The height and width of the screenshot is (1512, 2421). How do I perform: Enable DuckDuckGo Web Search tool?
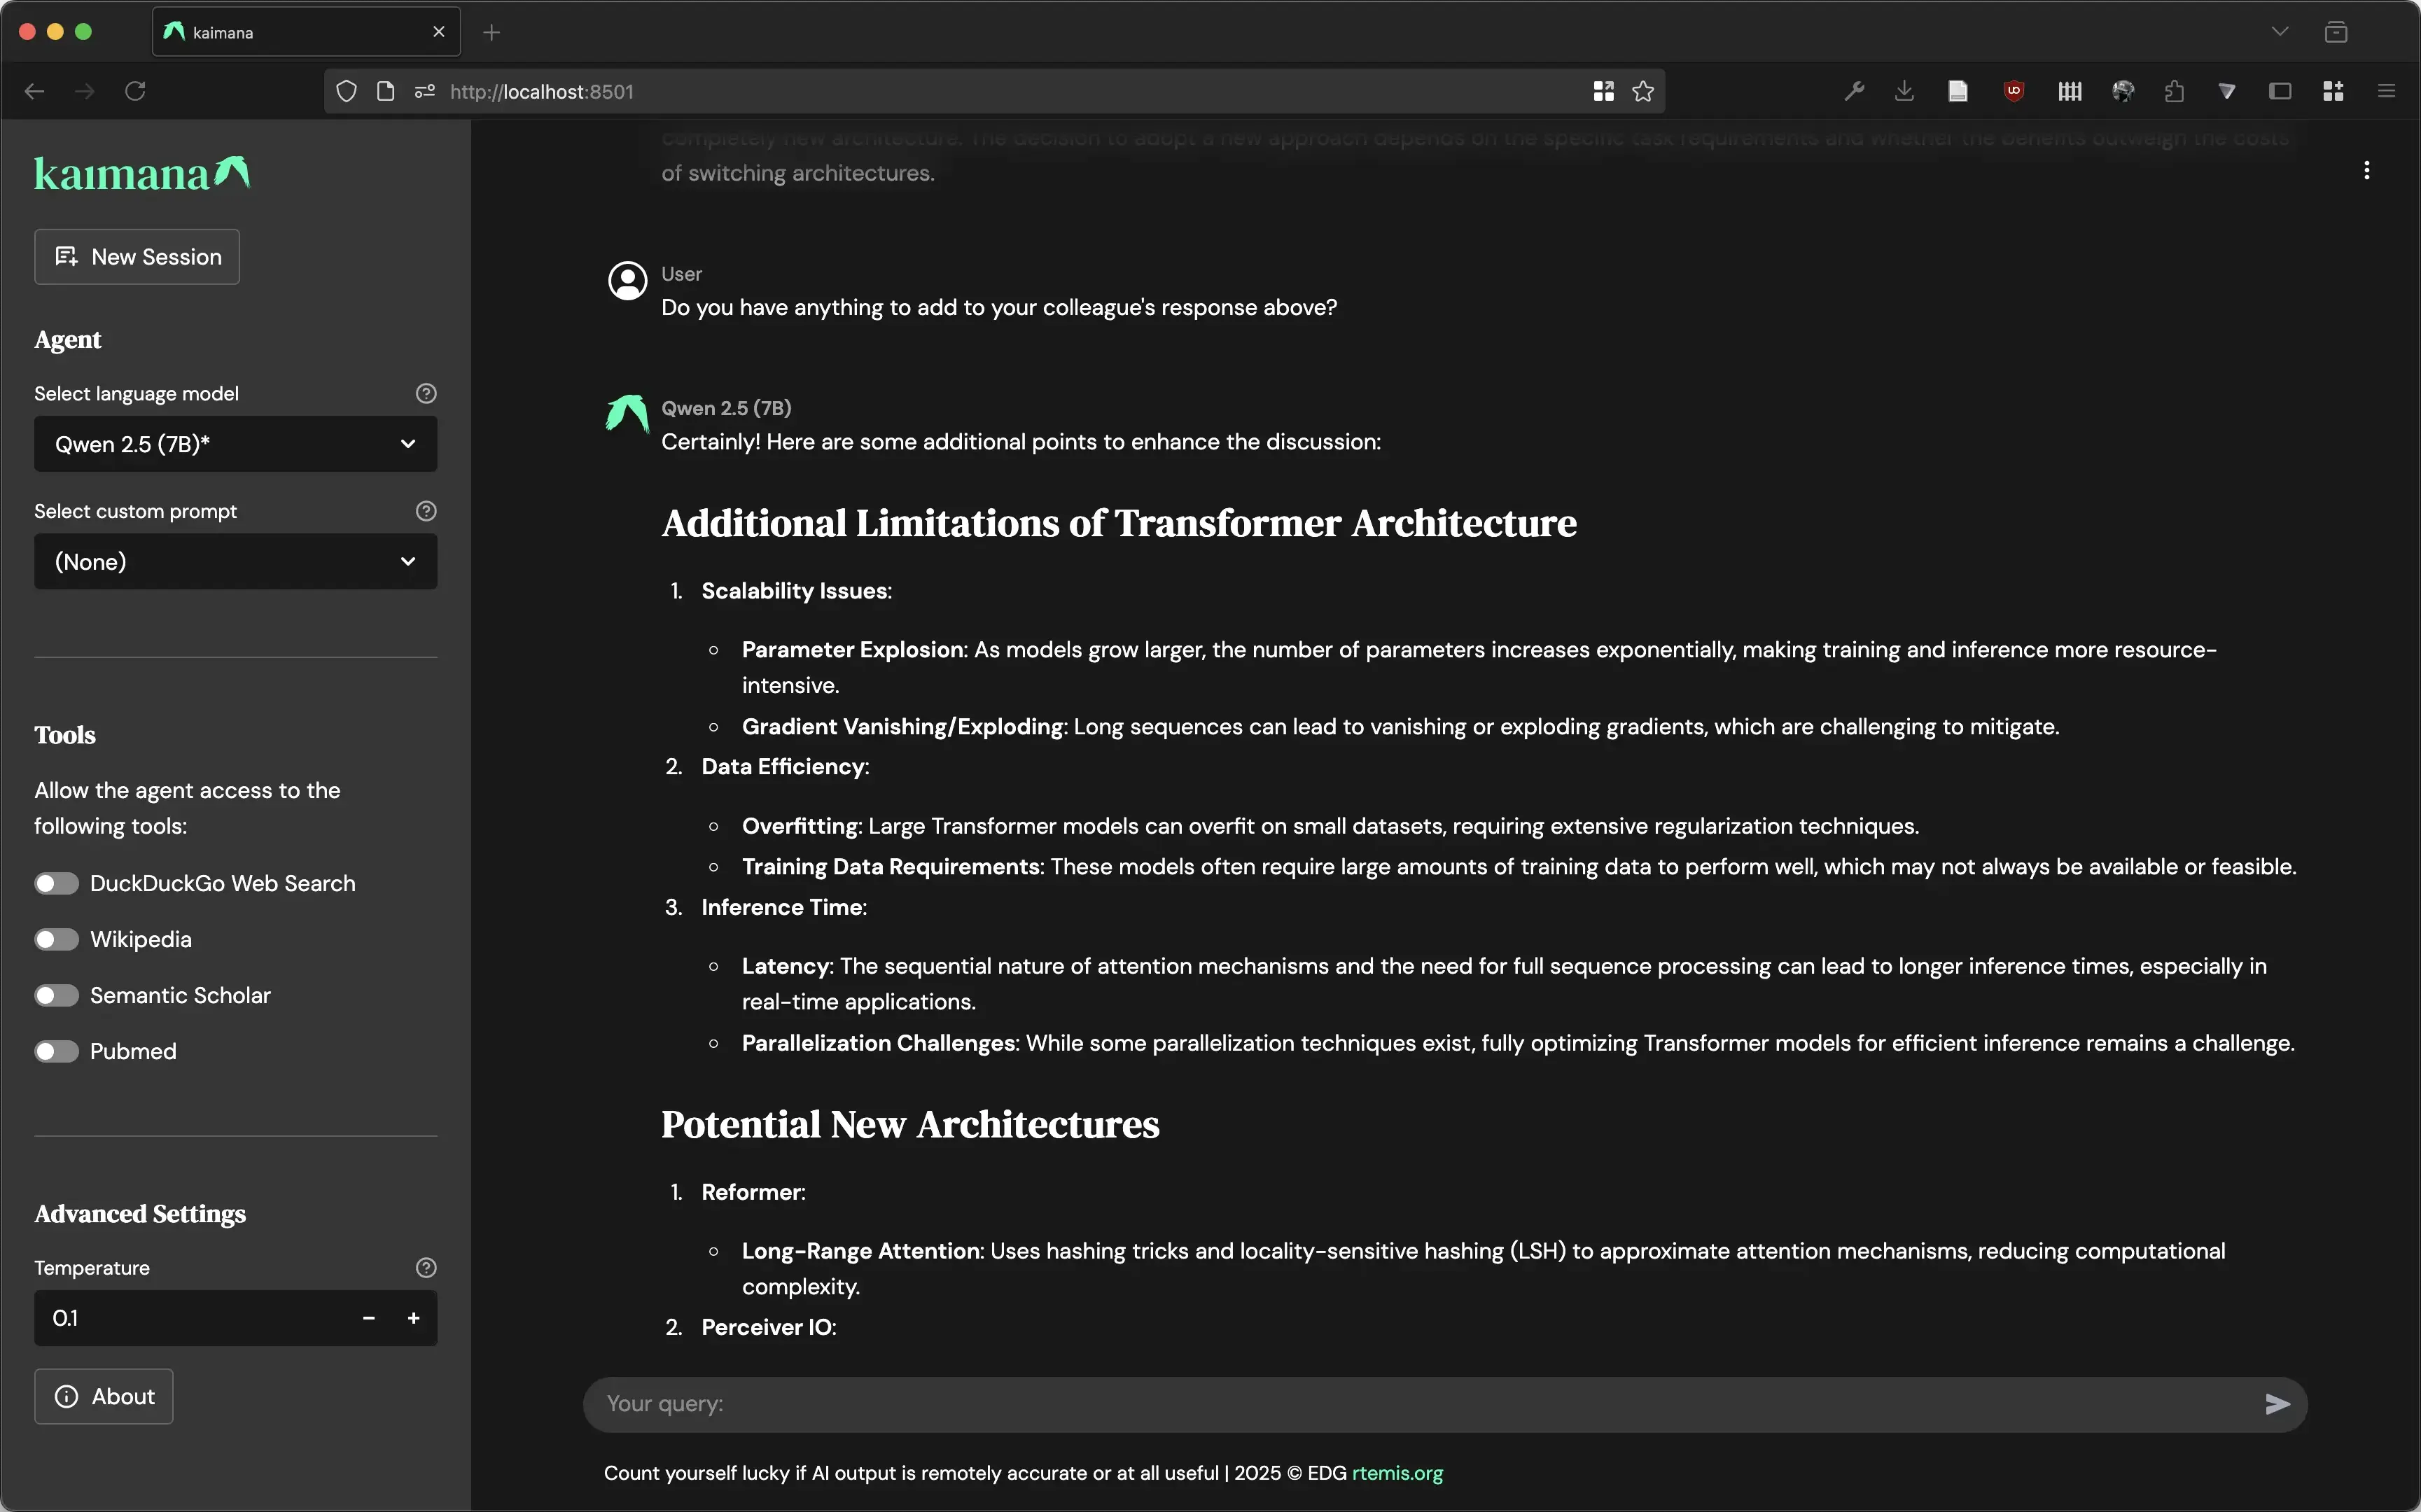[x=56, y=883]
